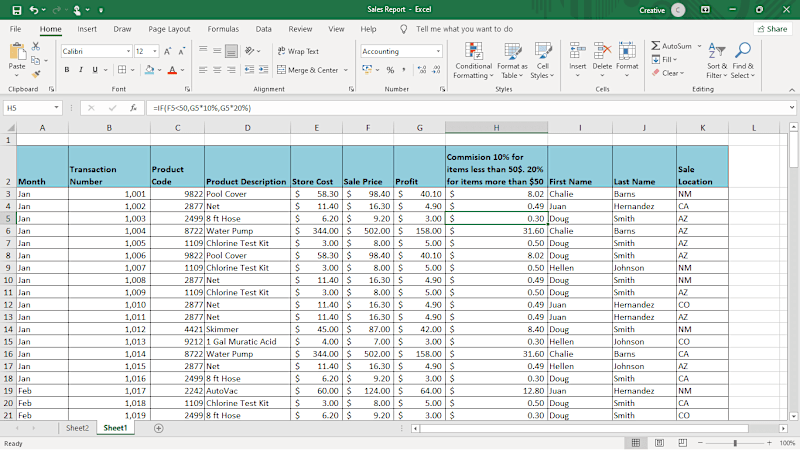Click the Percent Style icon
Screen dimensions: 800x450
(x=390, y=69)
